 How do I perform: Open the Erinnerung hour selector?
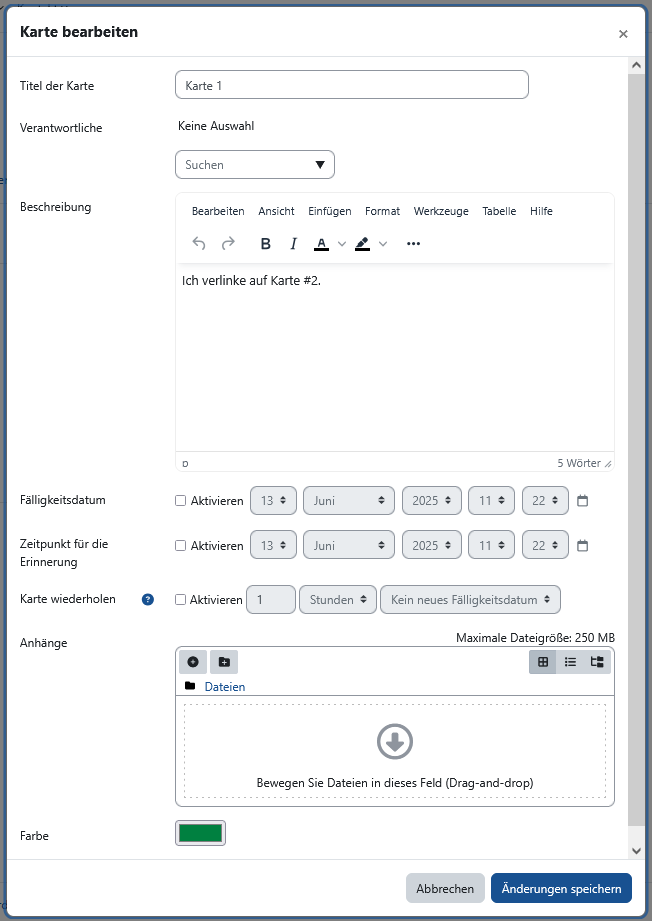pos(492,545)
